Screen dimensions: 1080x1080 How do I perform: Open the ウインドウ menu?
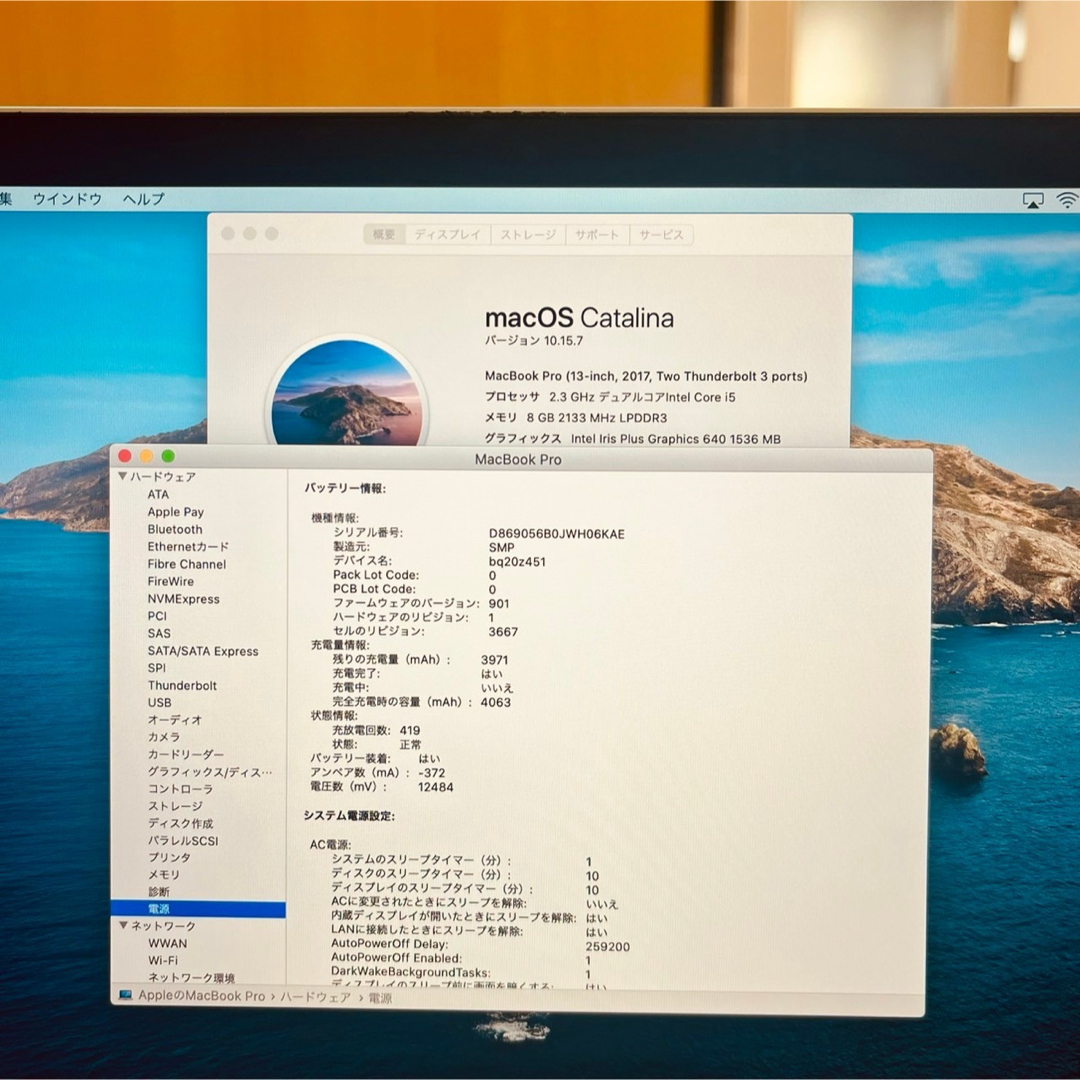click(68, 199)
